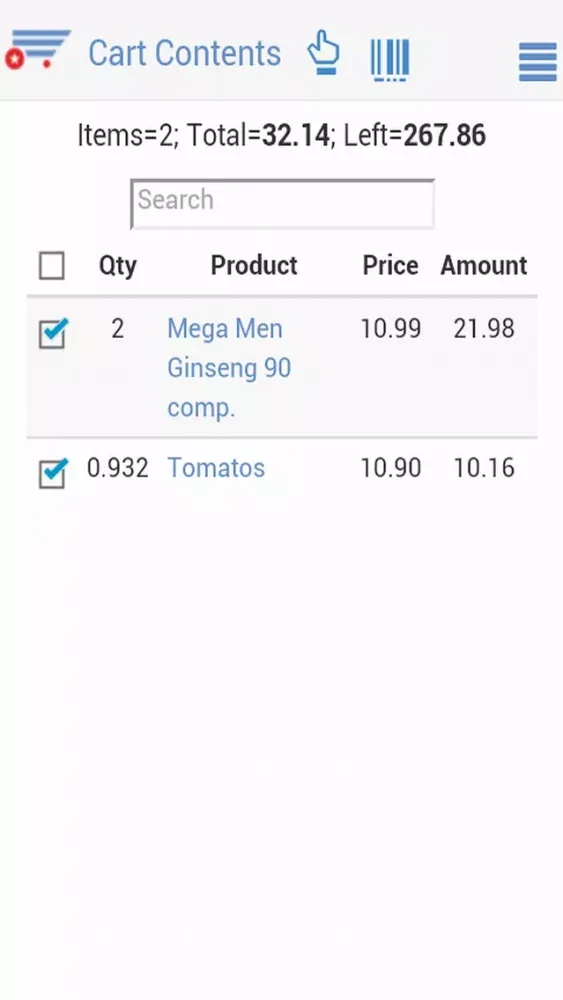This screenshot has height=1000, width=563.
Task: Sort by the Product column header
Action: pos(254,265)
